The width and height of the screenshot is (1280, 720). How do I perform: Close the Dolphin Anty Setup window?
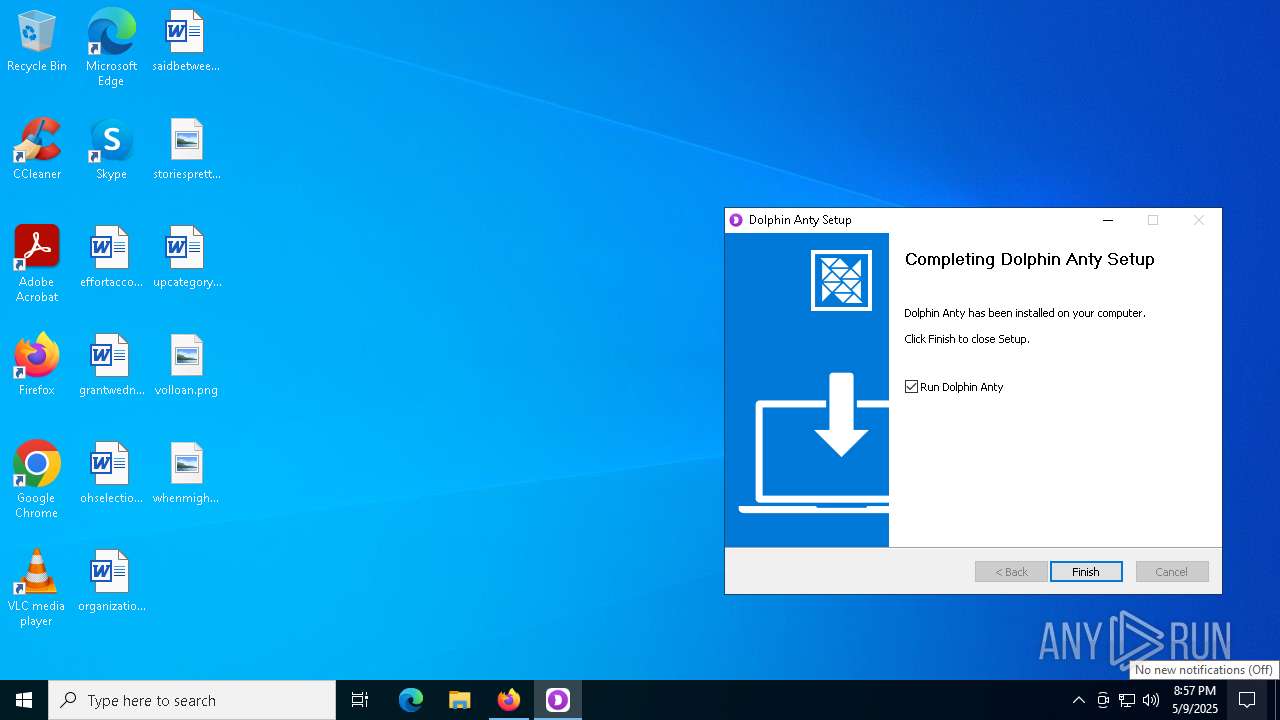[x=1198, y=220]
